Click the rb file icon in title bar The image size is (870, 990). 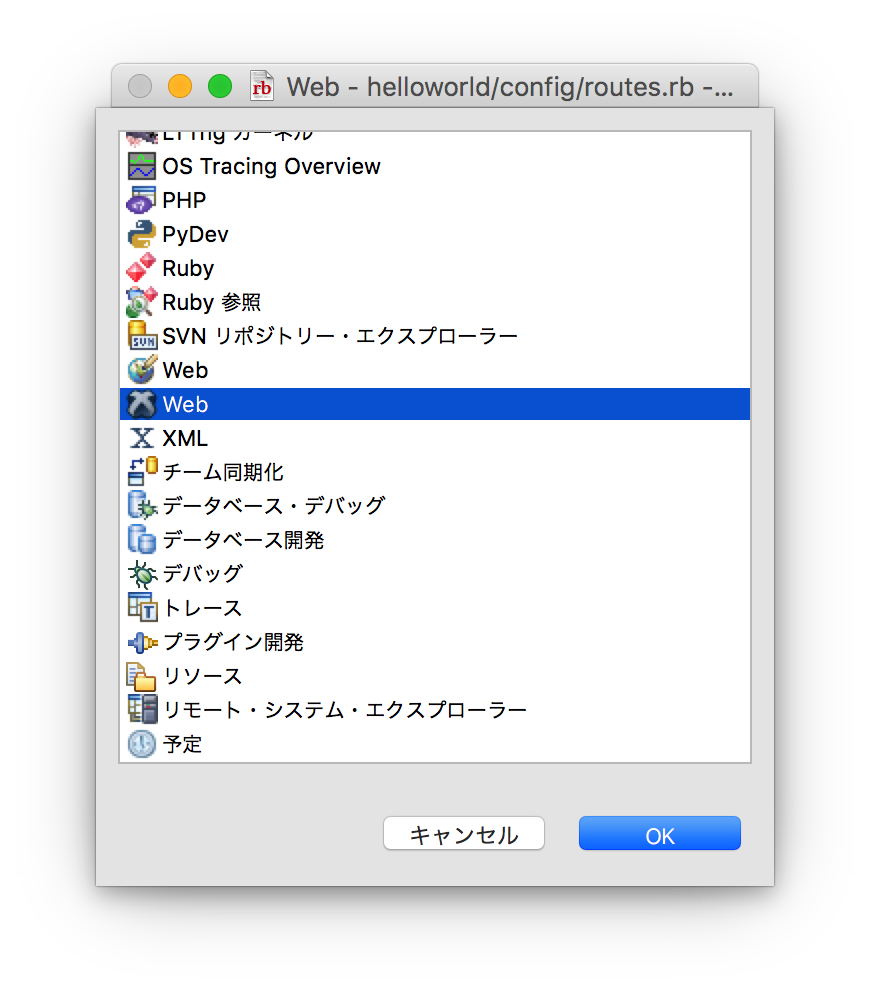[x=261, y=86]
